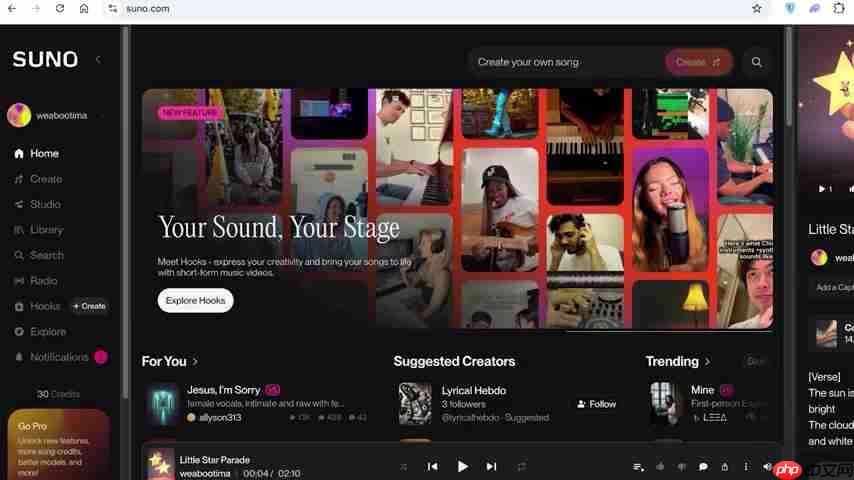The height and width of the screenshot is (480, 854).
Task: Open Library in the sidebar
Action: click(x=39, y=230)
